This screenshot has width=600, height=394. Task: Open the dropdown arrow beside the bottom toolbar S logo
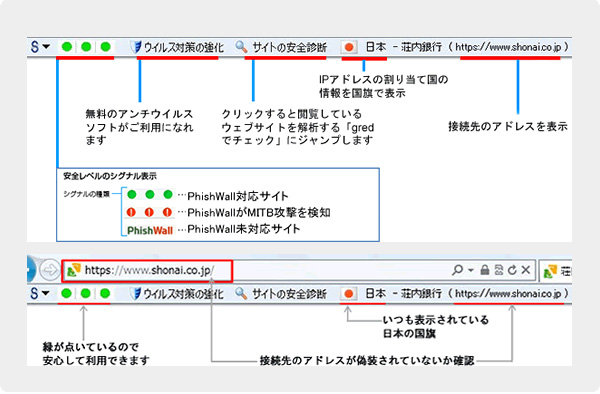[x=46, y=293]
